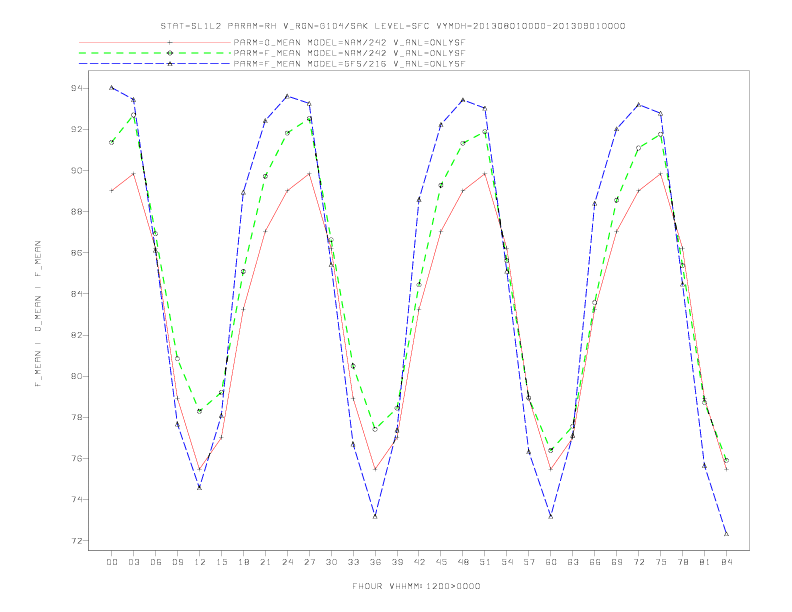This screenshot has width=792, height=612.
Task: Click x-axis tick label 75
Action: (x=661, y=562)
